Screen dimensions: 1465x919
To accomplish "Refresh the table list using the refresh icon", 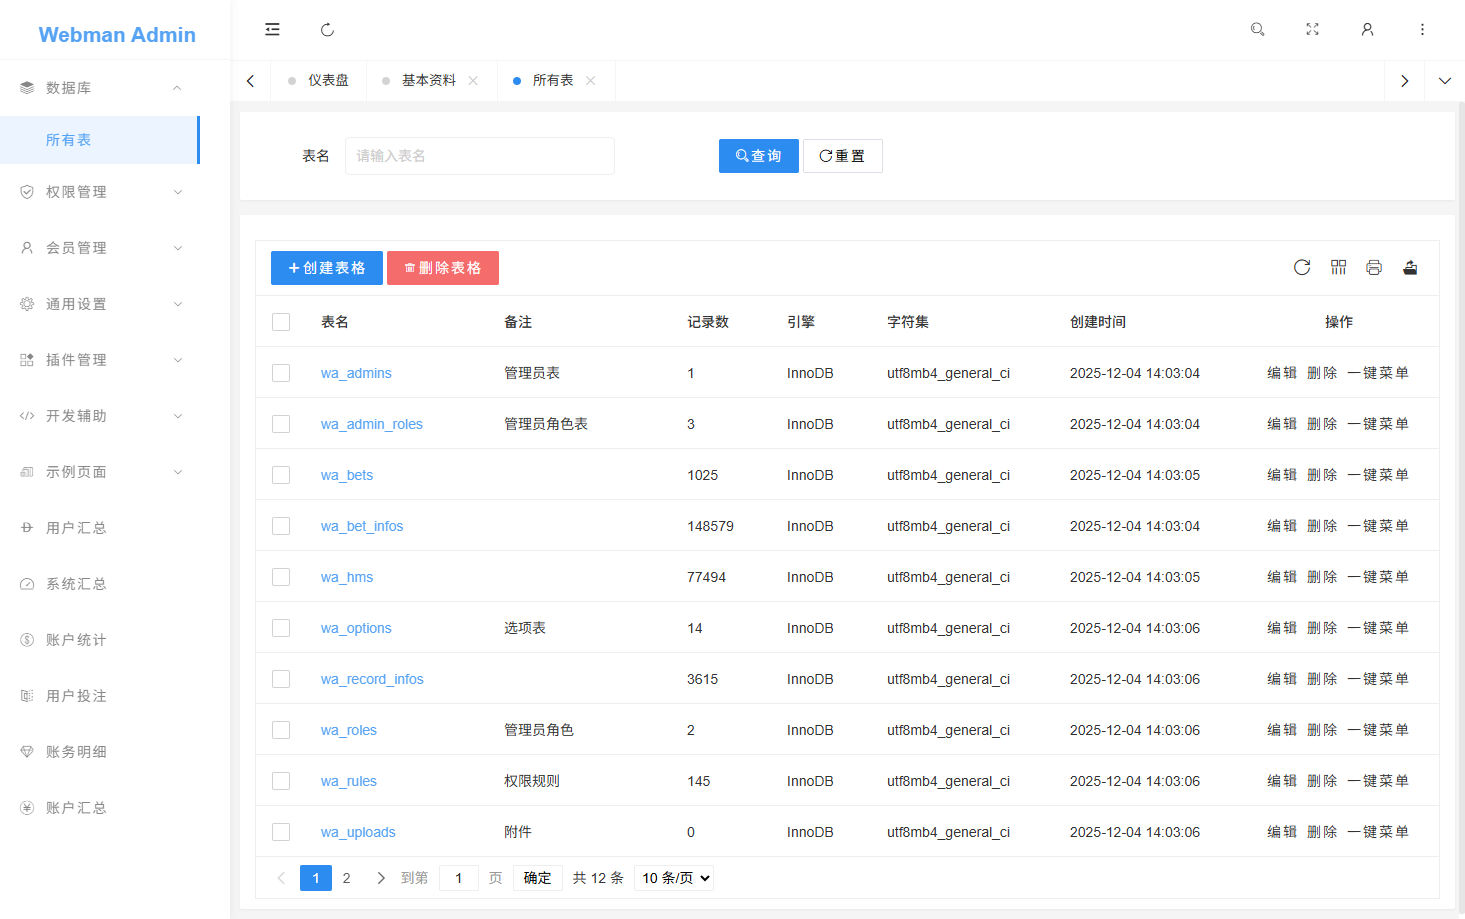I will click(1301, 267).
